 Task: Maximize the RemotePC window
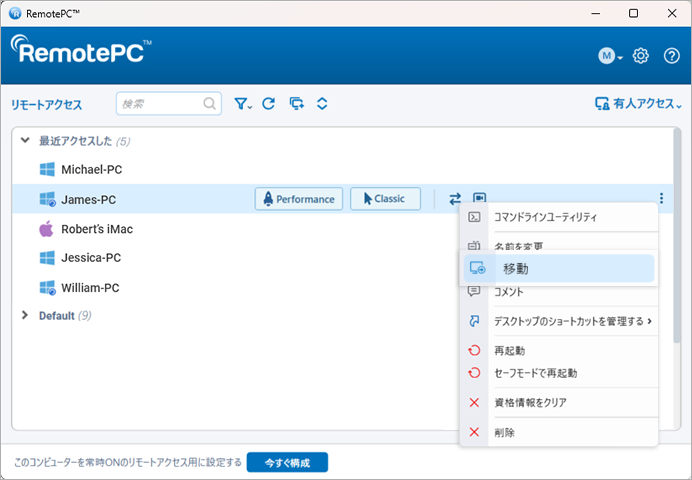(x=633, y=14)
